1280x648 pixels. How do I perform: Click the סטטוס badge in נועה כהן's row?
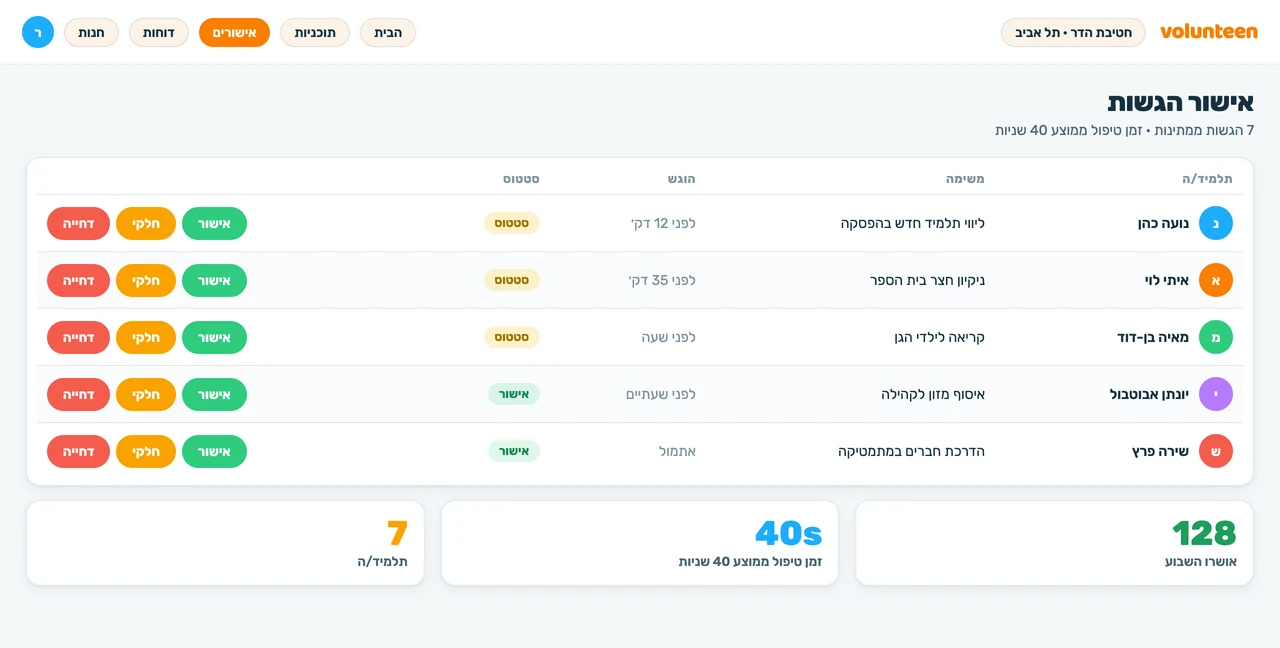click(512, 223)
